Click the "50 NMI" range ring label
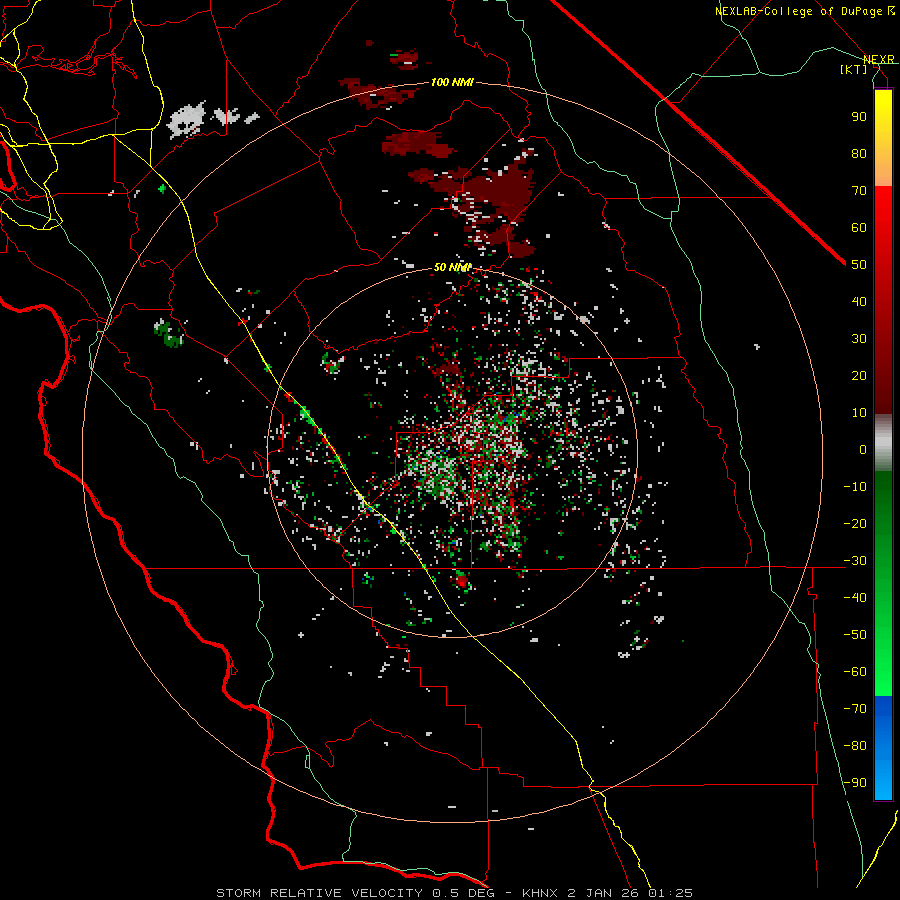 pyautogui.click(x=452, y=267)
